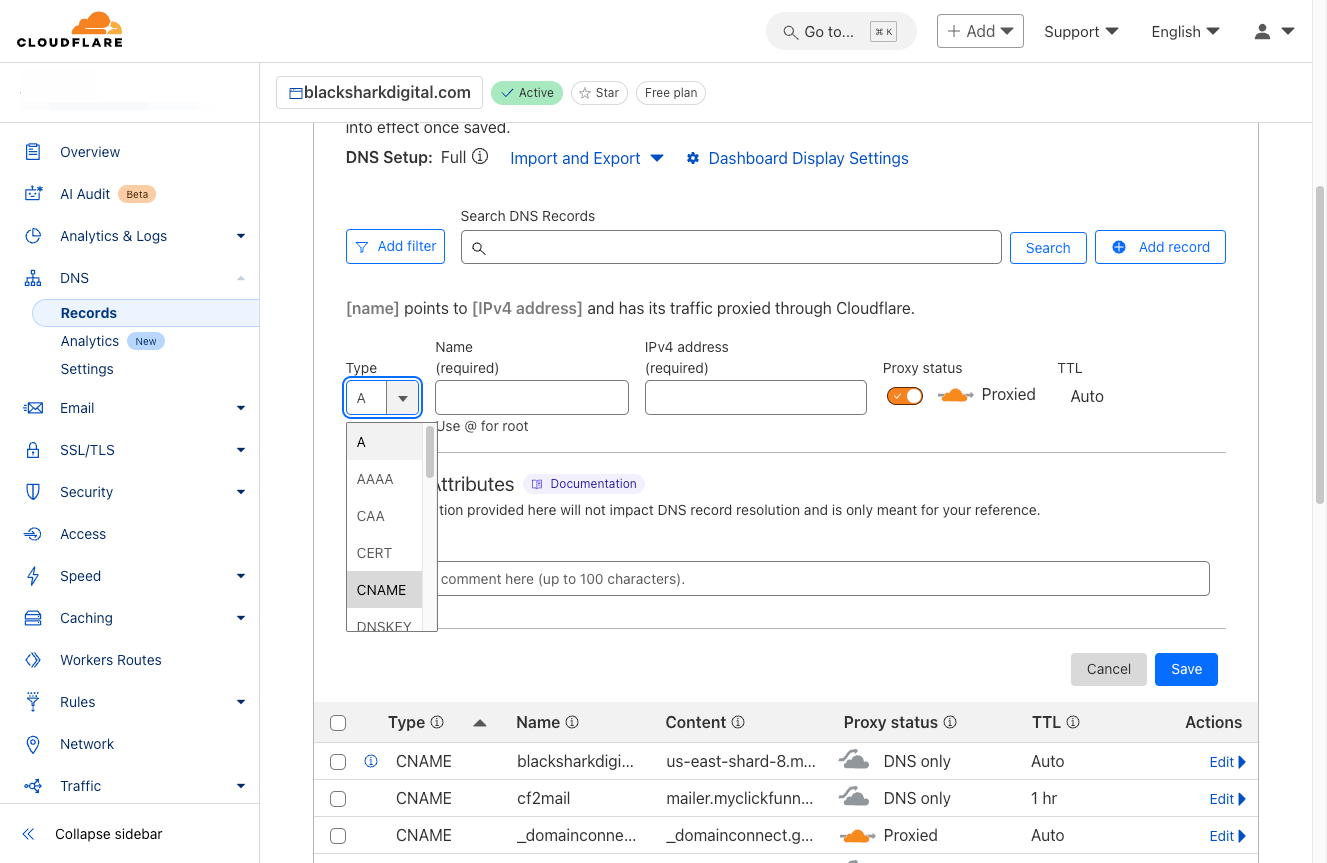
Task: Click the Dashboard Display Settings gear icon
Action: tap(693, 158)
